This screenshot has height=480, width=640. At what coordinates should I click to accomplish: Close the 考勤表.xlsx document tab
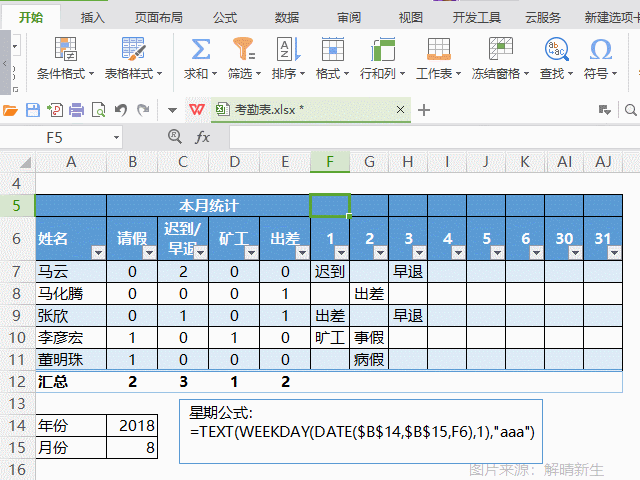pos(400,109)
